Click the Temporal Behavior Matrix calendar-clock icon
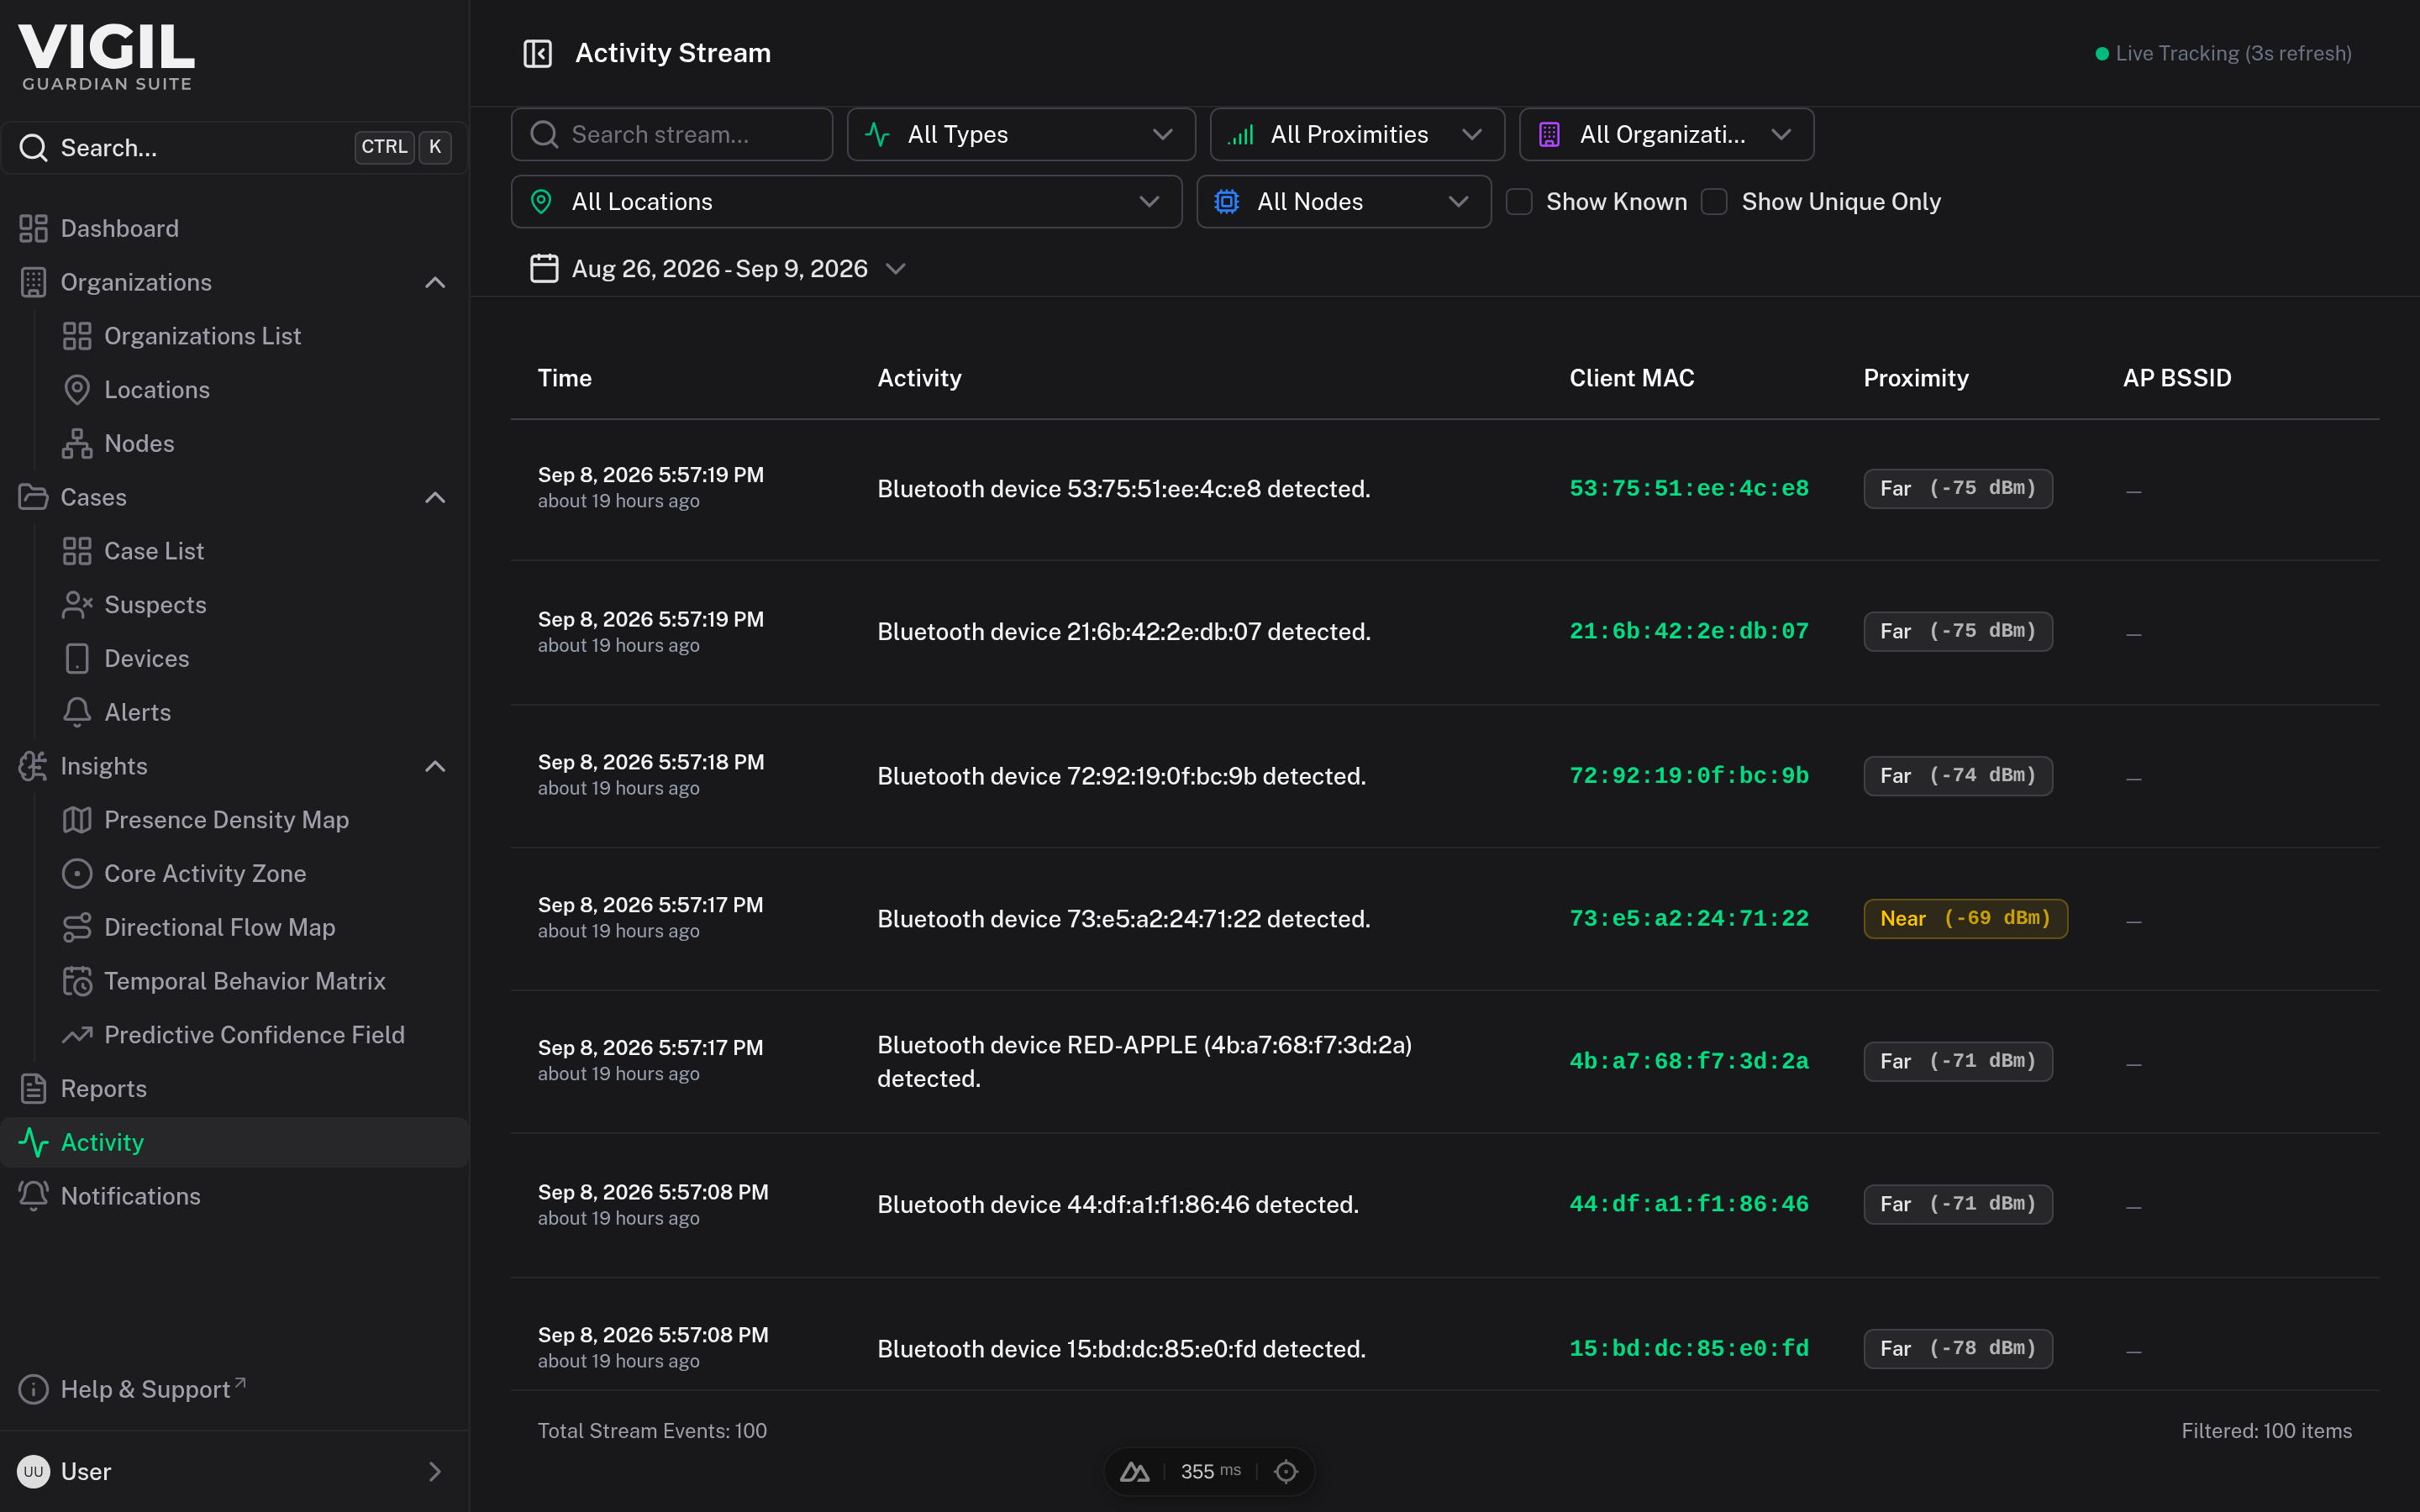Screen dimensions: 2420x1512 77,981
